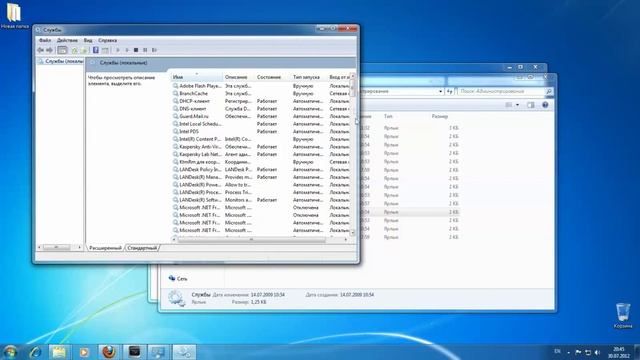This screenshot has height=360, width=640.
Task: Open the Action Center flag tray icon
Action: click(x=578, y=352)
